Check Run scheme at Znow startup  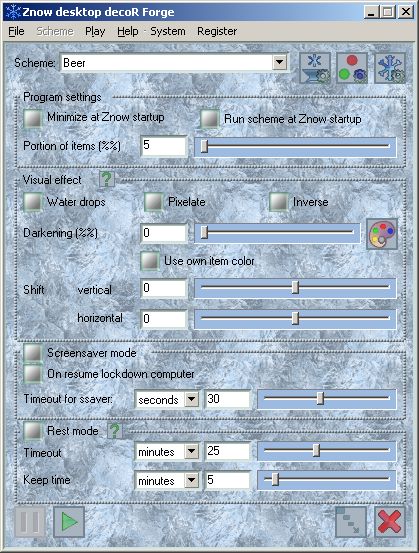pyautogui.click(x=210, y=119)
